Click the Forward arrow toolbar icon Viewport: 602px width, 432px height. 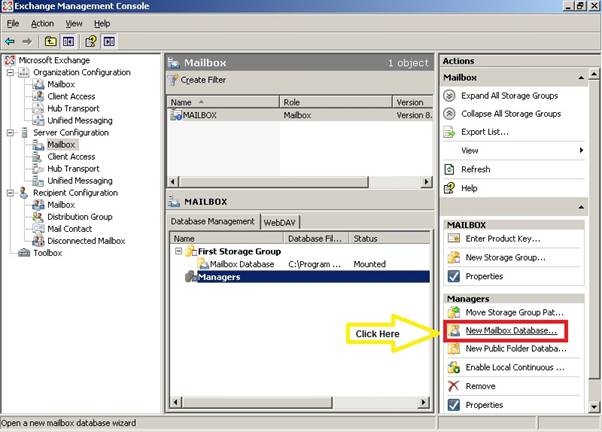[x=27, y=41]
